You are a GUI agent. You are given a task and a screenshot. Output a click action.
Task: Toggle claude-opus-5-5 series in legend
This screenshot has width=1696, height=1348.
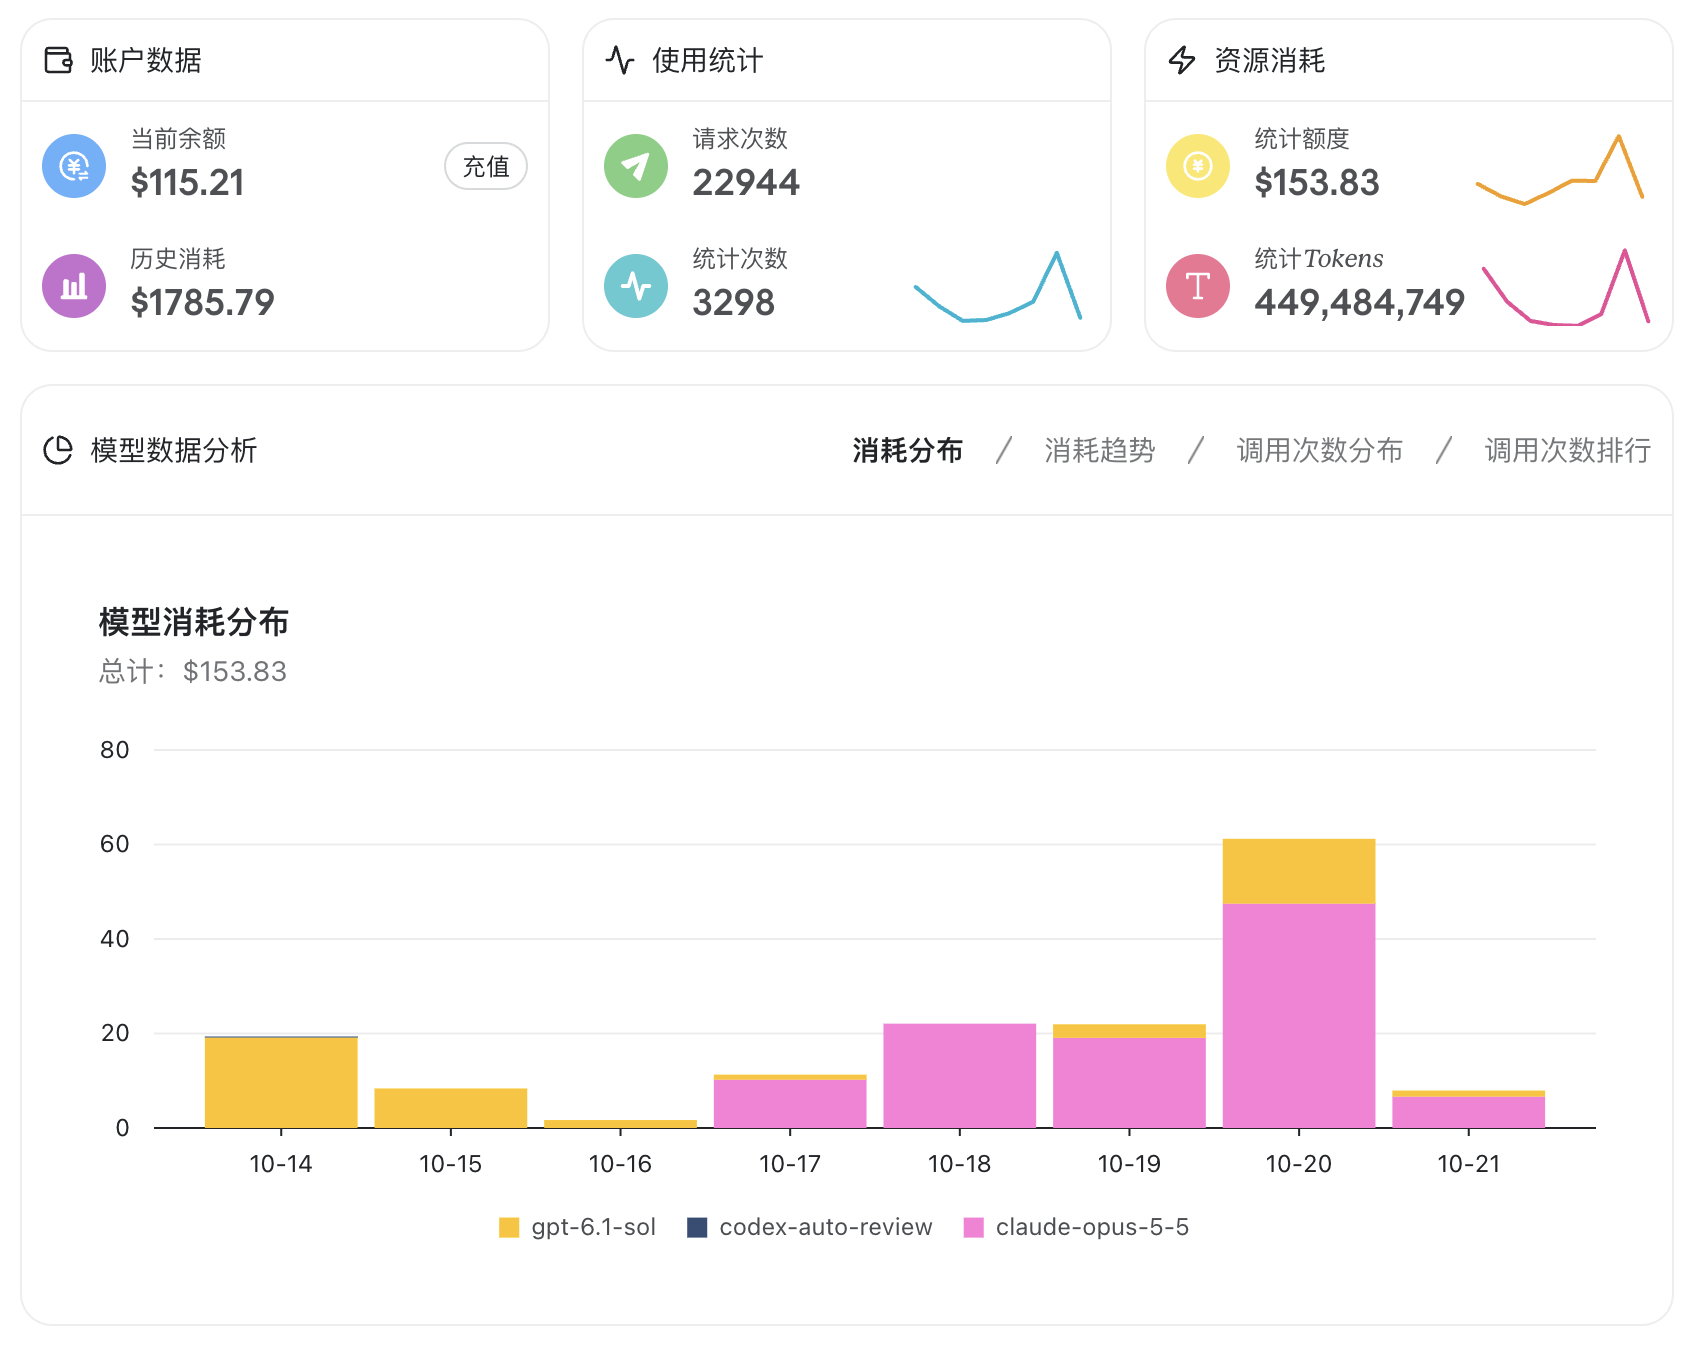pyautogui.click(x=1077, y=1227)
